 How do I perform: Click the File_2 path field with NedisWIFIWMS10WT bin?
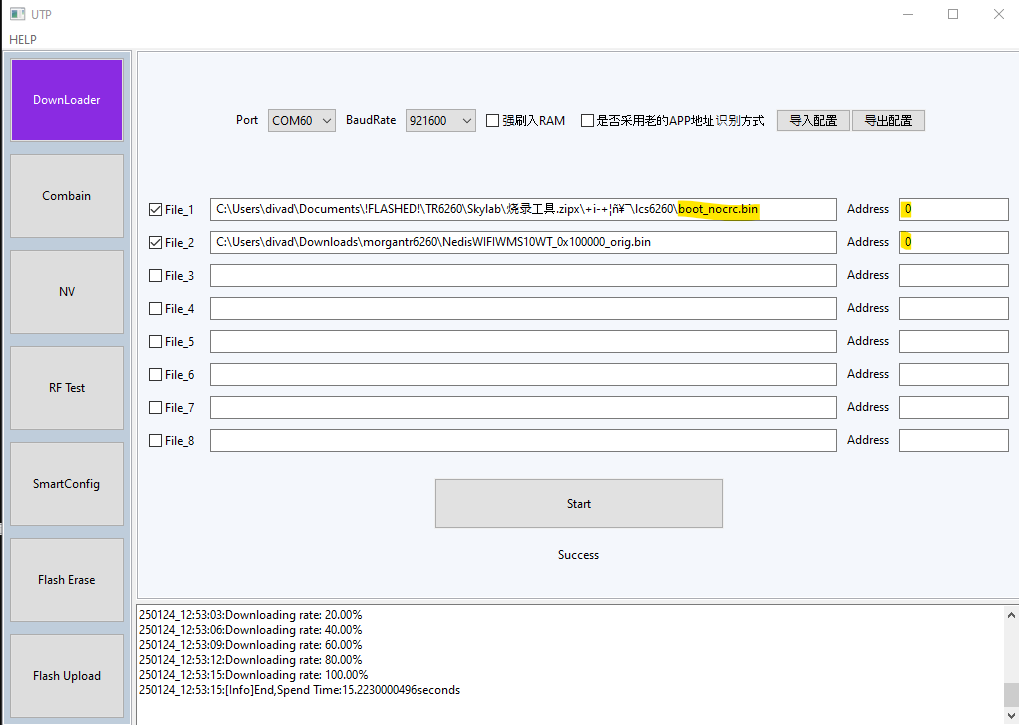pos(523,242)
